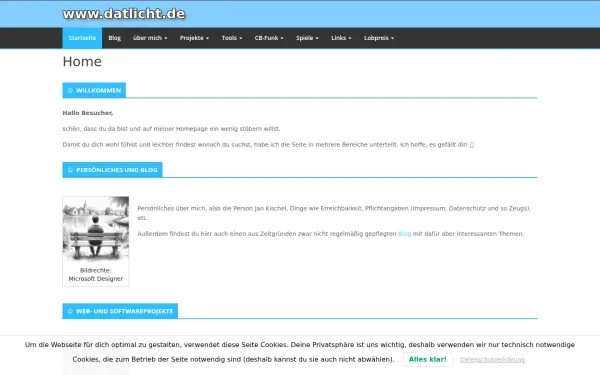Click the PERSÖNLICHES UND BLOG heading
600x375 pixels.
click(112, 170)
